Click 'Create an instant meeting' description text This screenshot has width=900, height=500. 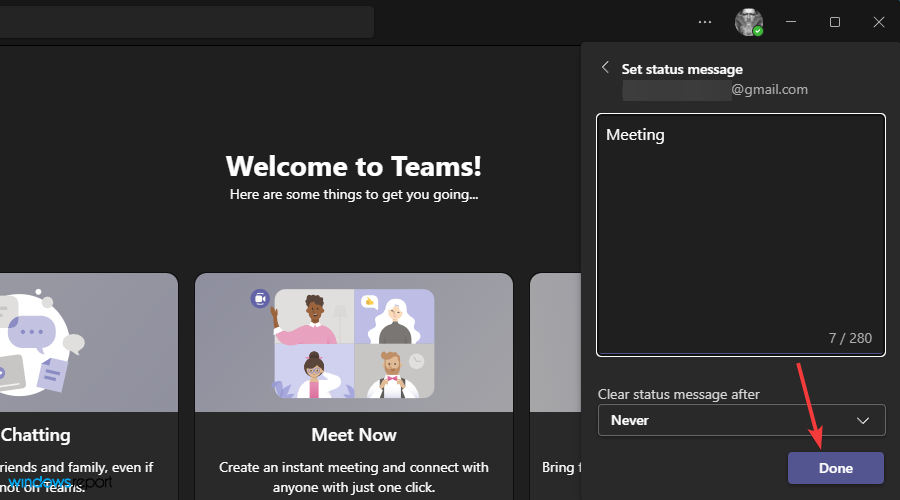tap(354, 477)
